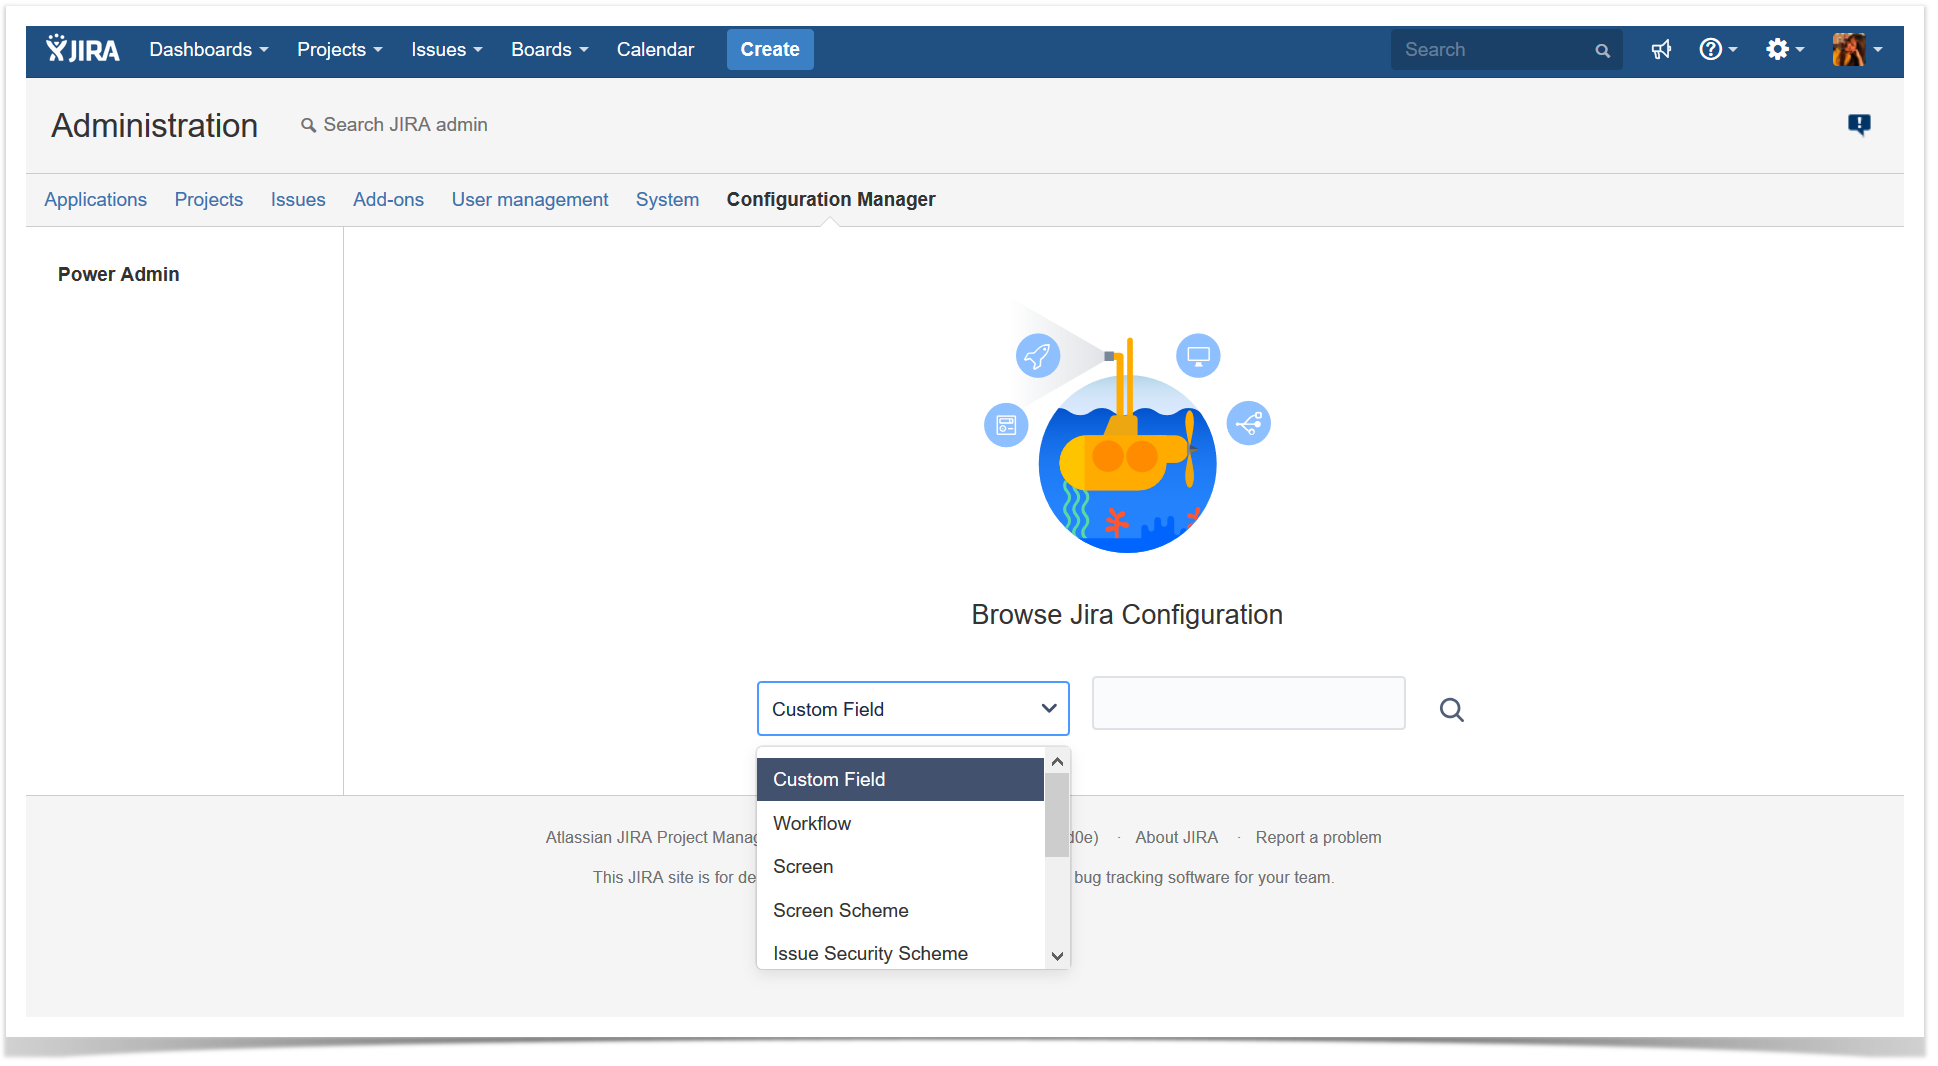Click the scroll down arrow of the dropdown list
Image resolution: width=1938 pixels, height=1066 pixels.
pyautogui.click(x=1057, y=956)
